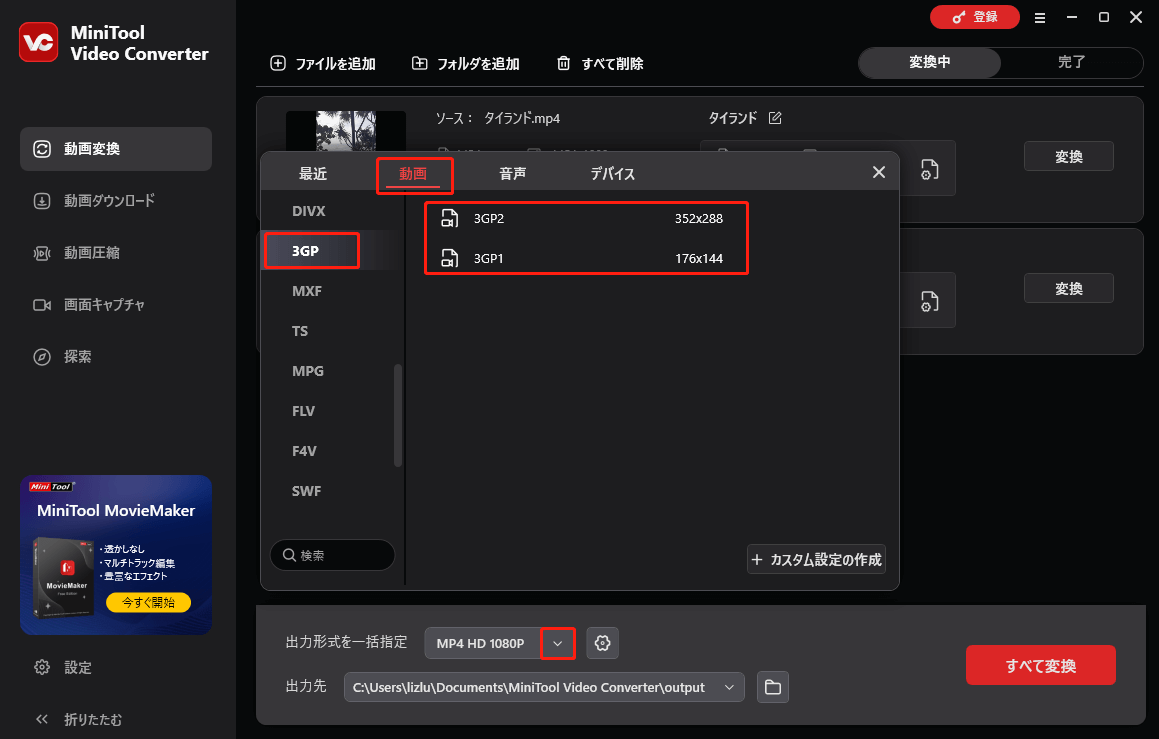Click カスタム設定の作成 button
1159x739 pixels.
tap(817, 559)
